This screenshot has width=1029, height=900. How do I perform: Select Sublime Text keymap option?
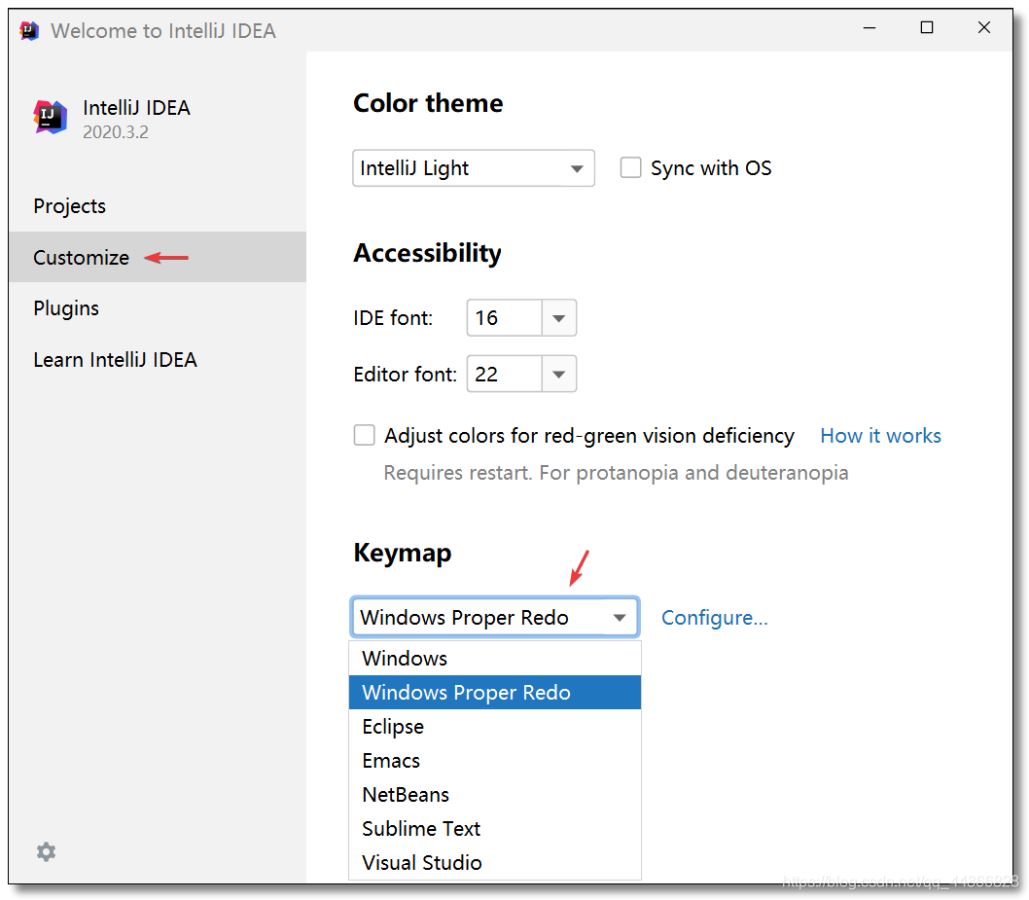tap(421, 828)
